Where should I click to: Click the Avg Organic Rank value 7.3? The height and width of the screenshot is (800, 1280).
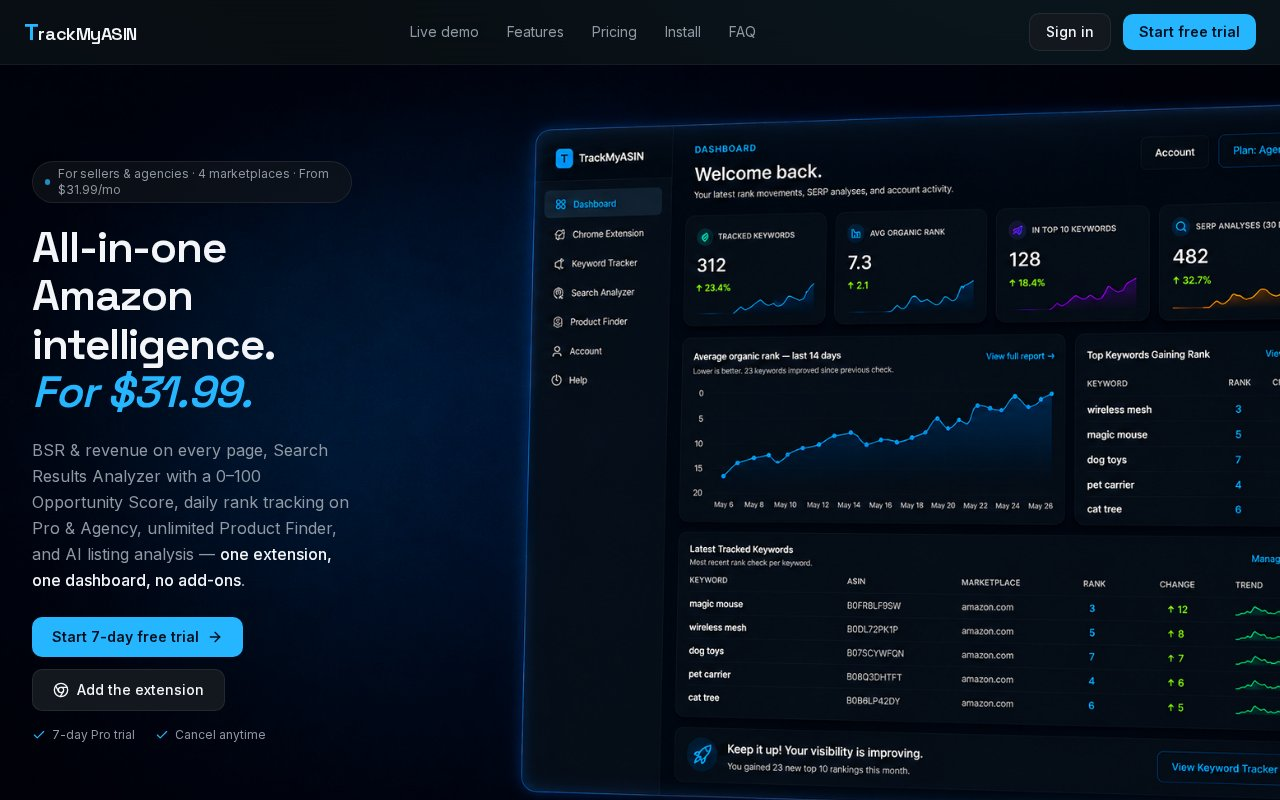click(x=860, y=263)
